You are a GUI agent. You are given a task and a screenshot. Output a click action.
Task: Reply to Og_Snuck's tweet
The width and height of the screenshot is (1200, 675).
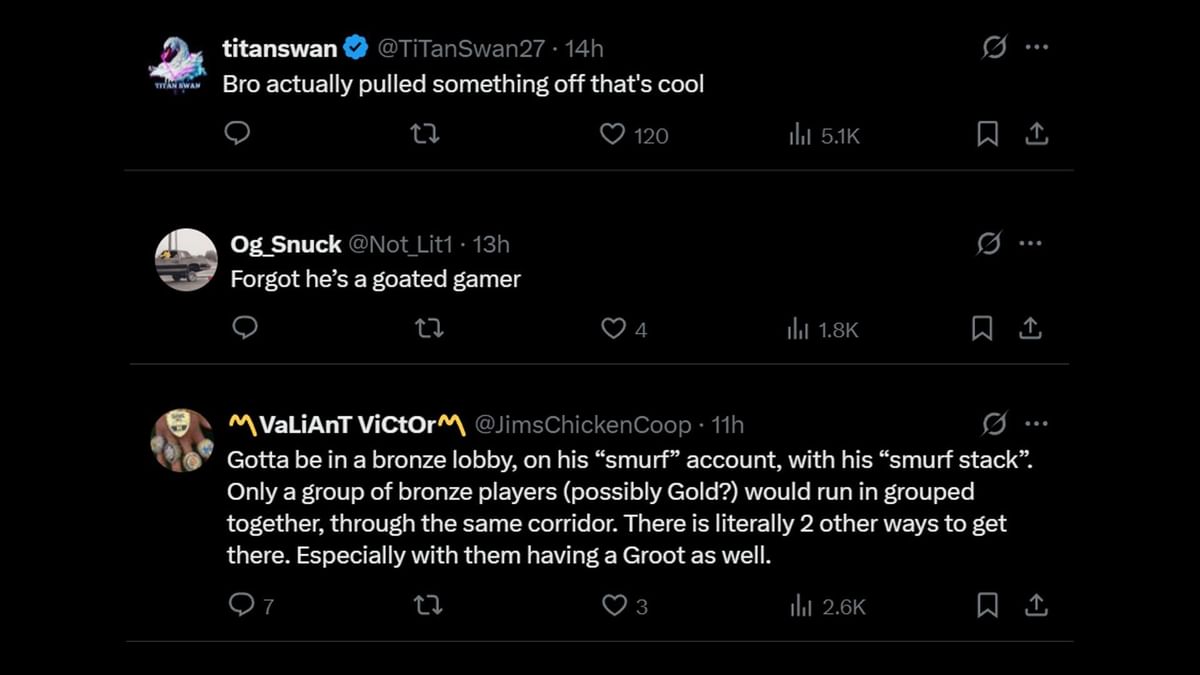pos(244,328)
